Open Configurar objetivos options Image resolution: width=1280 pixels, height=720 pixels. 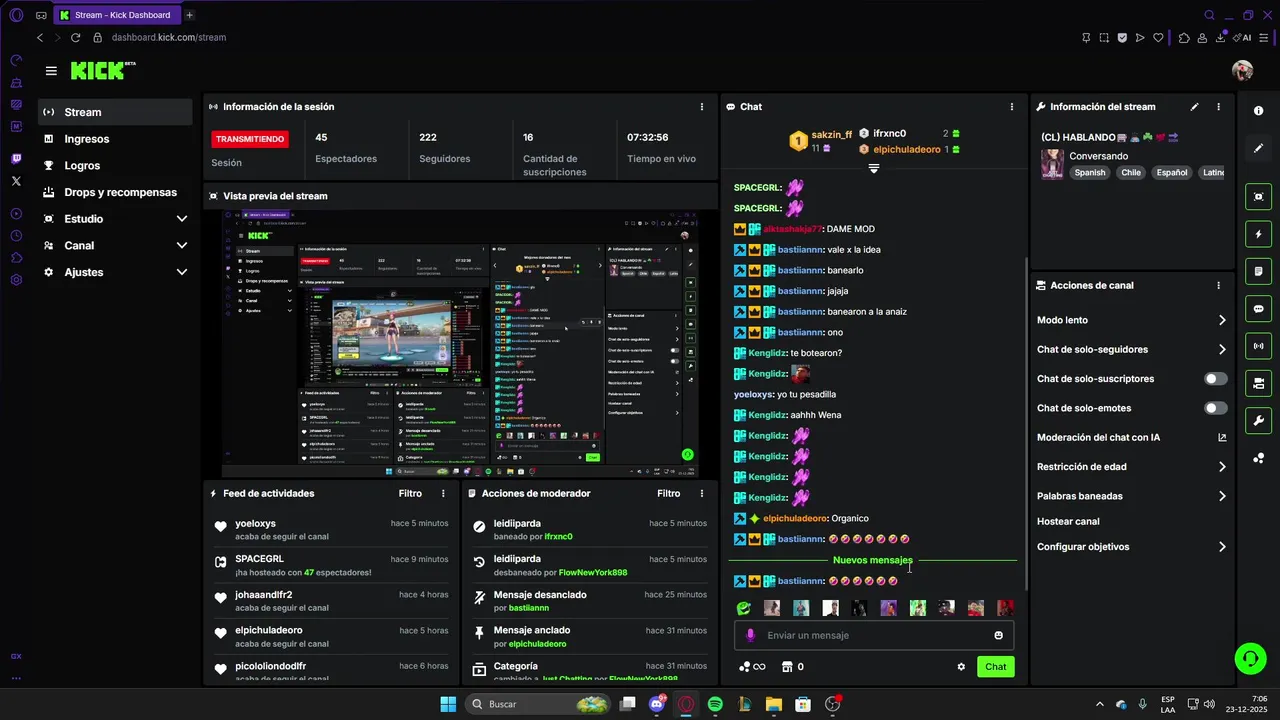1132,547
